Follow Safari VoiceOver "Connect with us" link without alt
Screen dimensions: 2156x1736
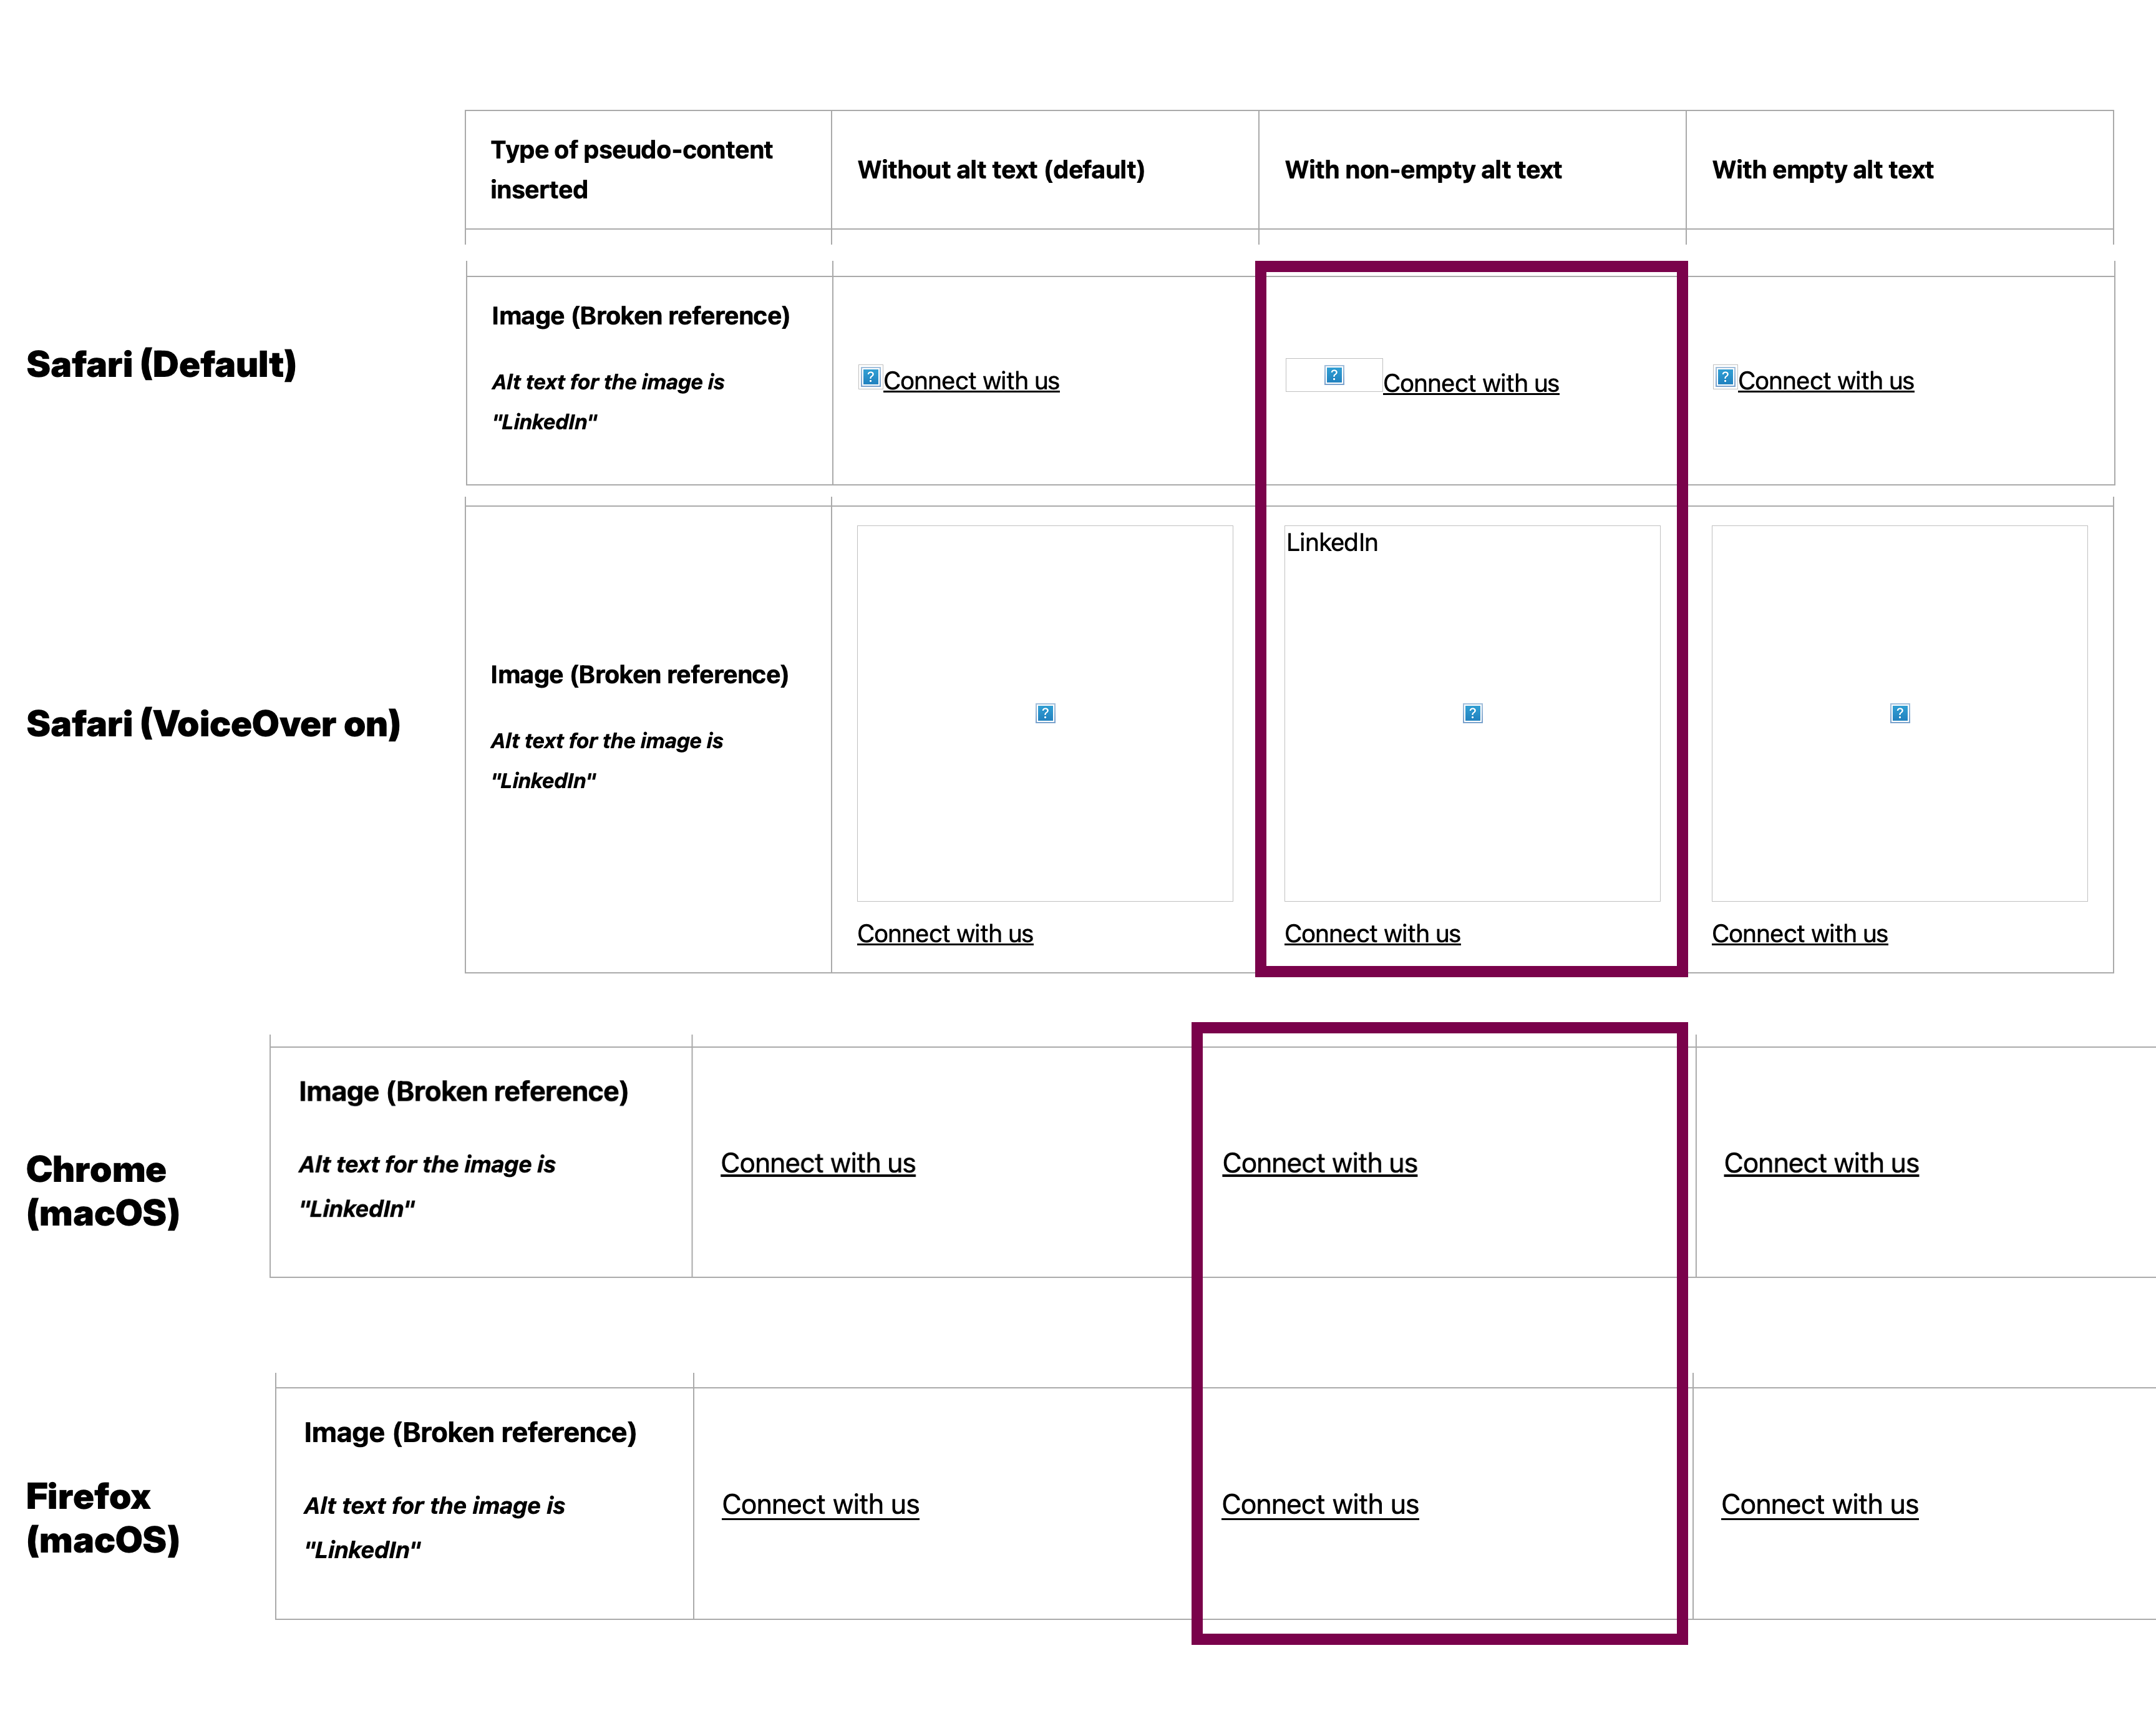coord(945,934)
